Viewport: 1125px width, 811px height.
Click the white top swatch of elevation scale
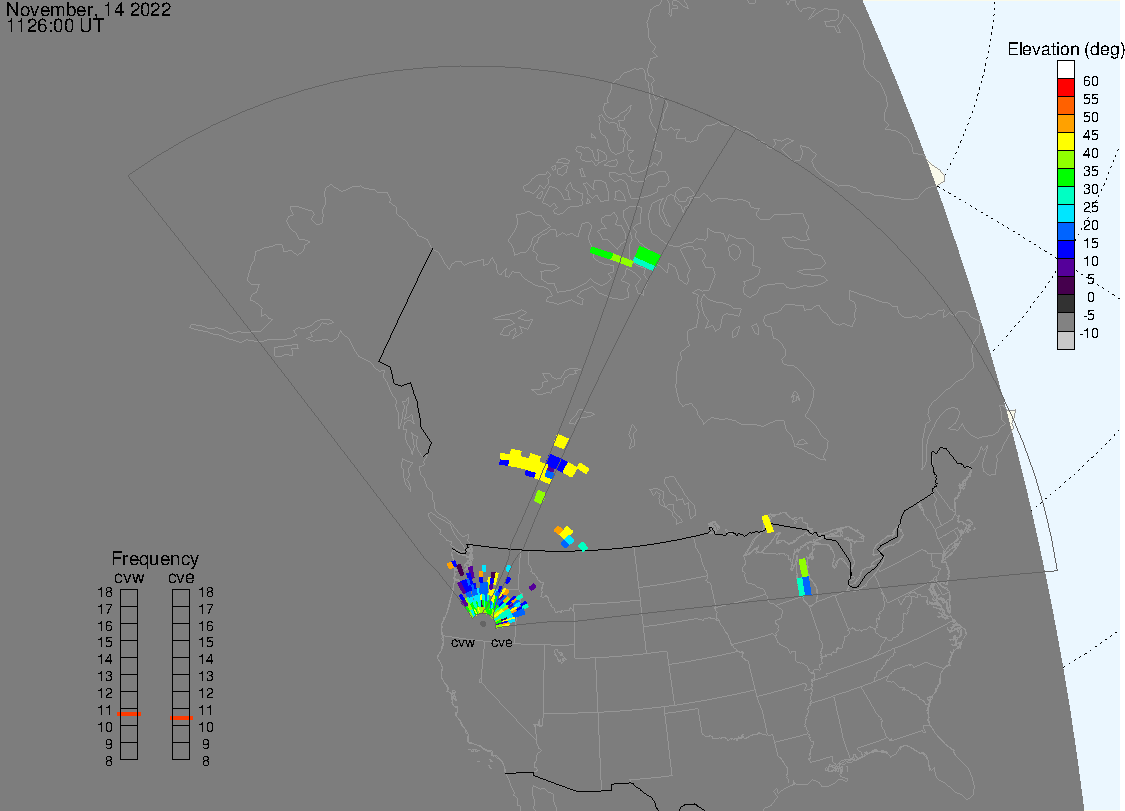pos(1065,70)
